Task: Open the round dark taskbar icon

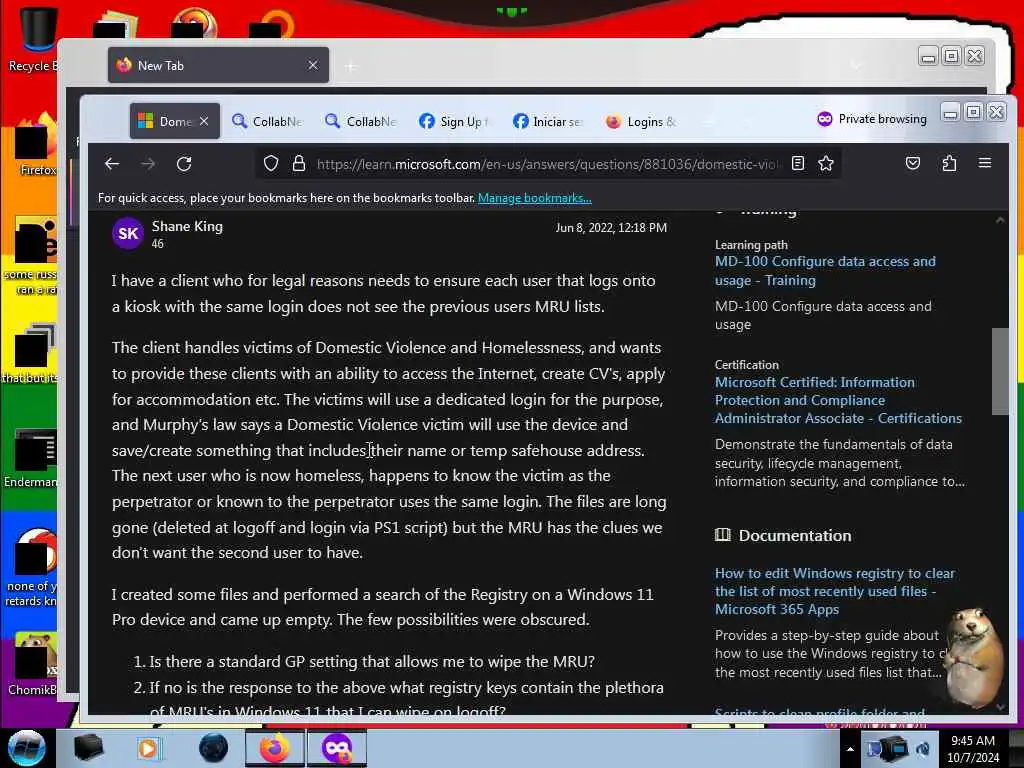Action: tap(213, 748)
